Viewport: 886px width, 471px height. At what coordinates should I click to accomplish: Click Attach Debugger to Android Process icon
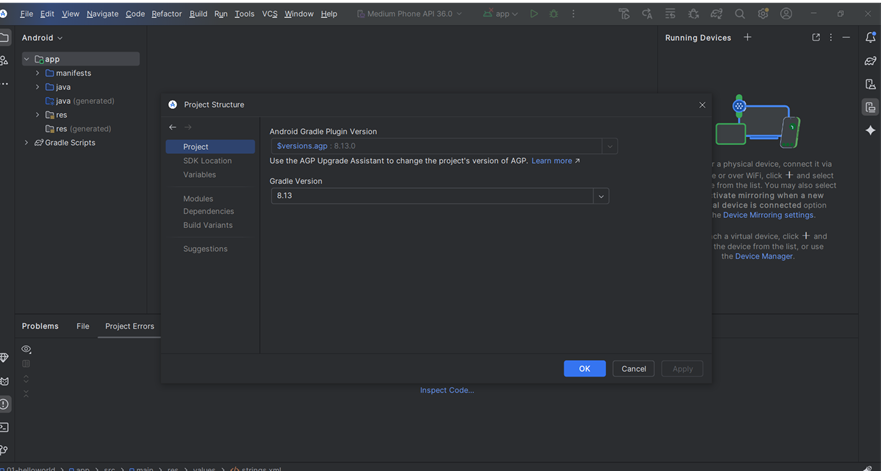[x=693, y=14]
